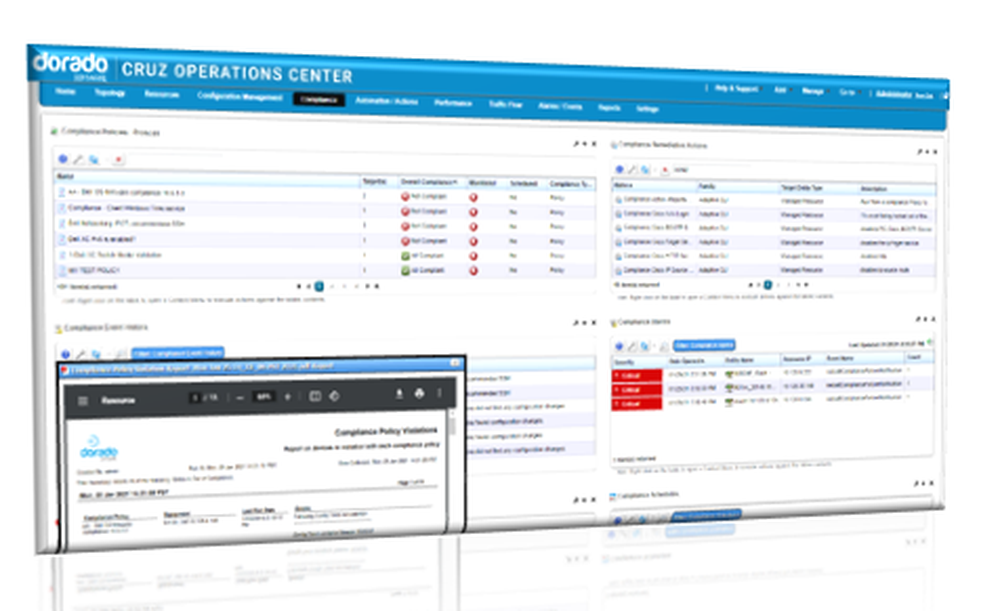Zoom out in the PDF report viewer
The width and height of the screenshot is (1000, 611).
coord(240,397)
